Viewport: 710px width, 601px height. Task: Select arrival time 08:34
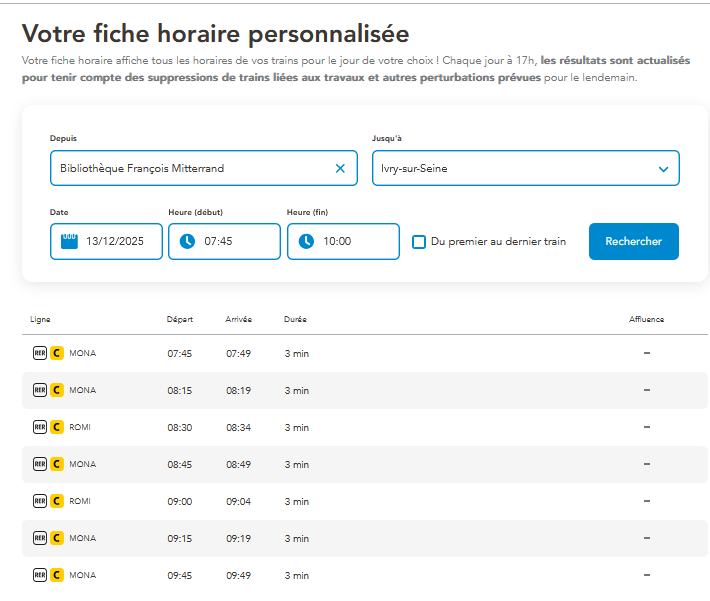pyautogui.click(x=239, y=428)
